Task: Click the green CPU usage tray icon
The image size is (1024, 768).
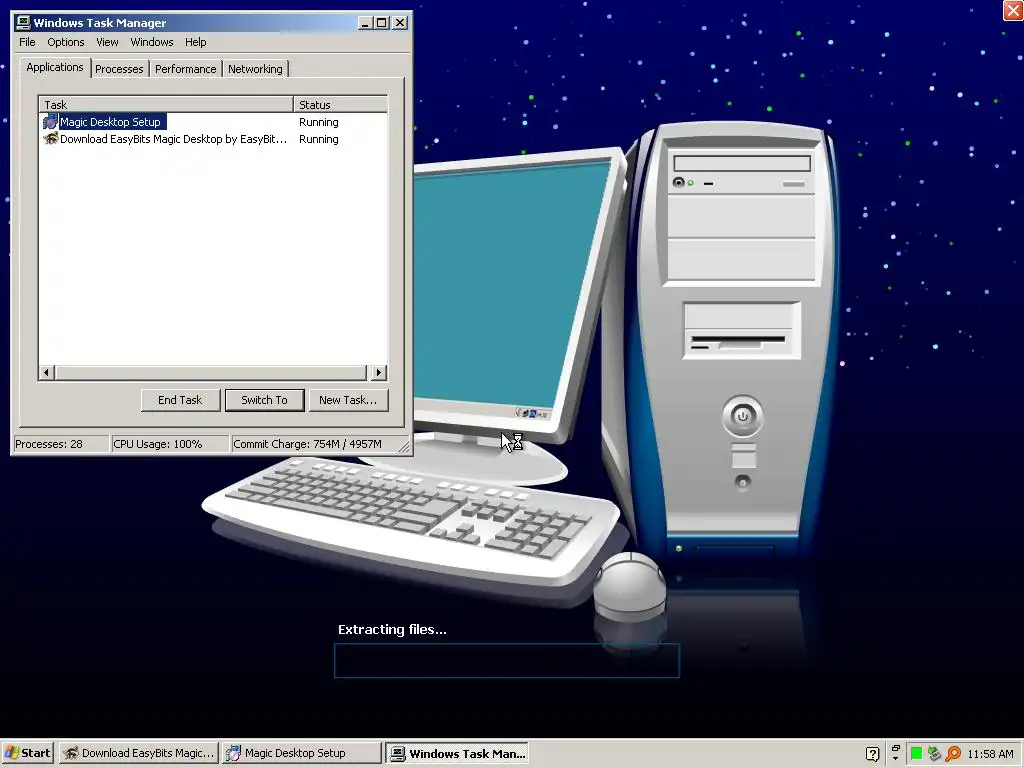Action: point(916,754)
